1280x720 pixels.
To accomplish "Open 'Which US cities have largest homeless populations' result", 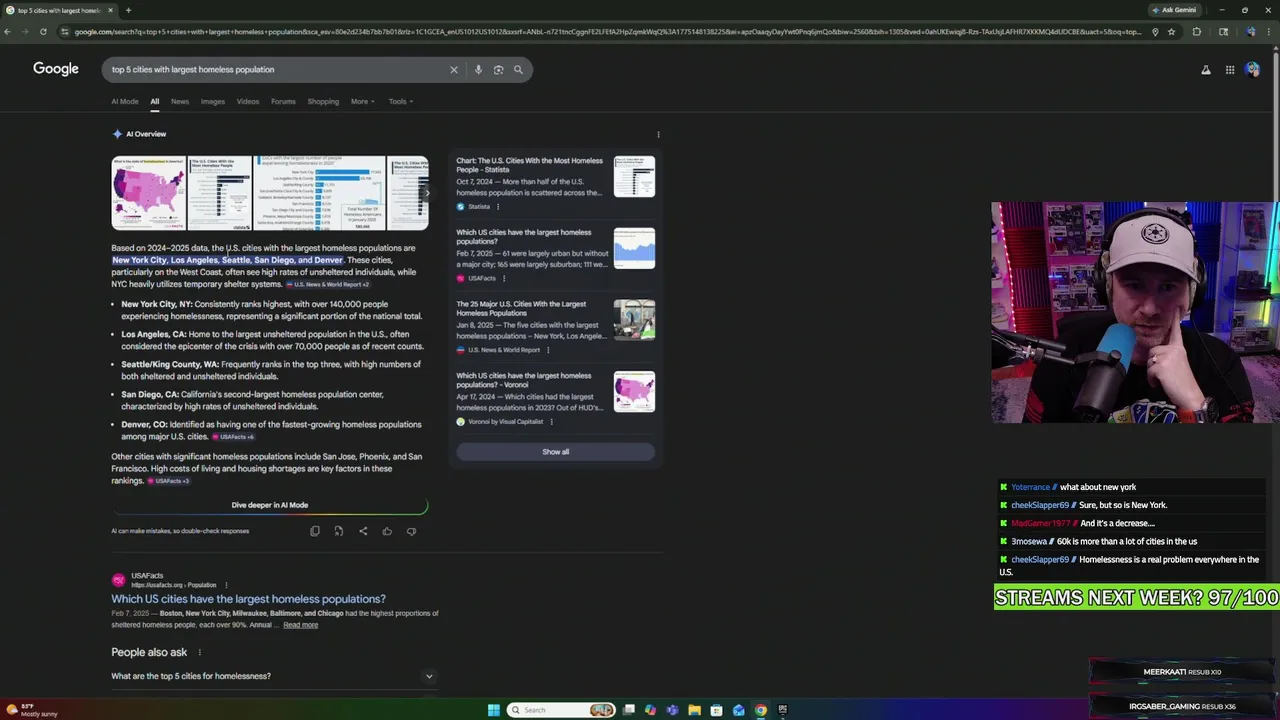I will pyautogui.click(x=248, y=599).
